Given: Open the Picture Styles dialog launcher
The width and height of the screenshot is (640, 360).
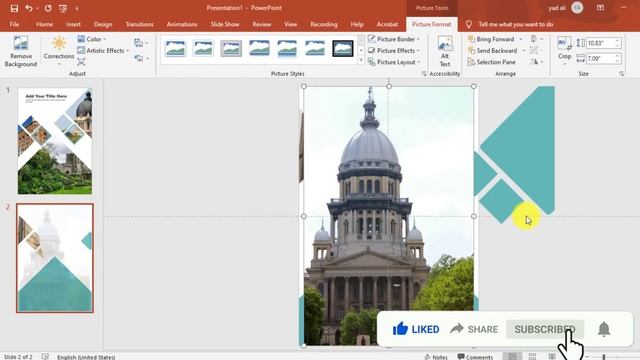Looking at the screenshot, I should [424, 74].
